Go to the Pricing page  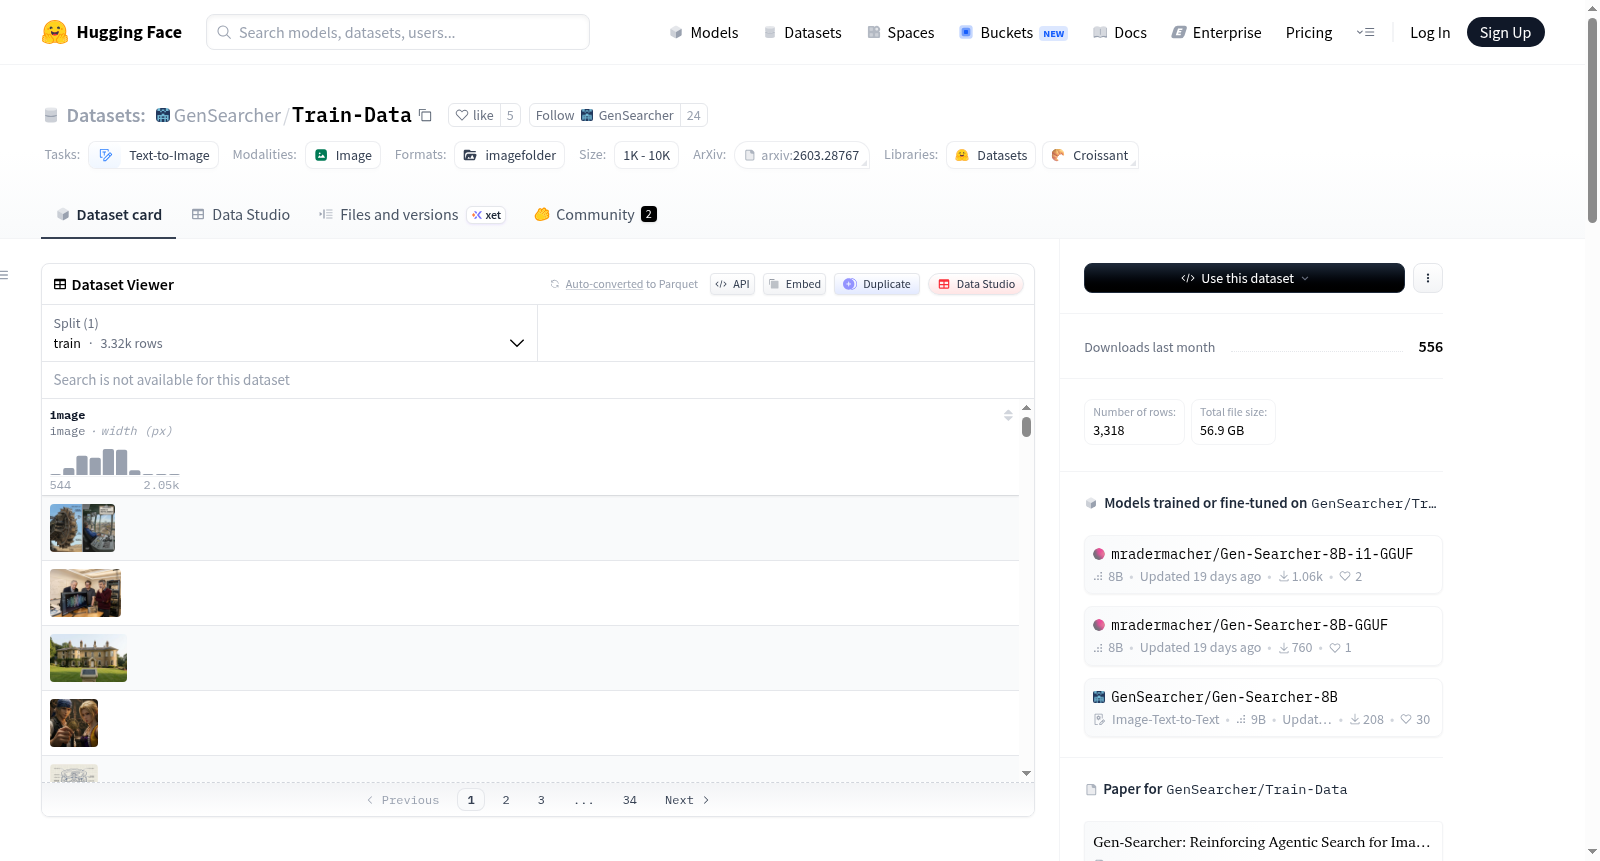pyautogui.click(x=1309, y=32)
